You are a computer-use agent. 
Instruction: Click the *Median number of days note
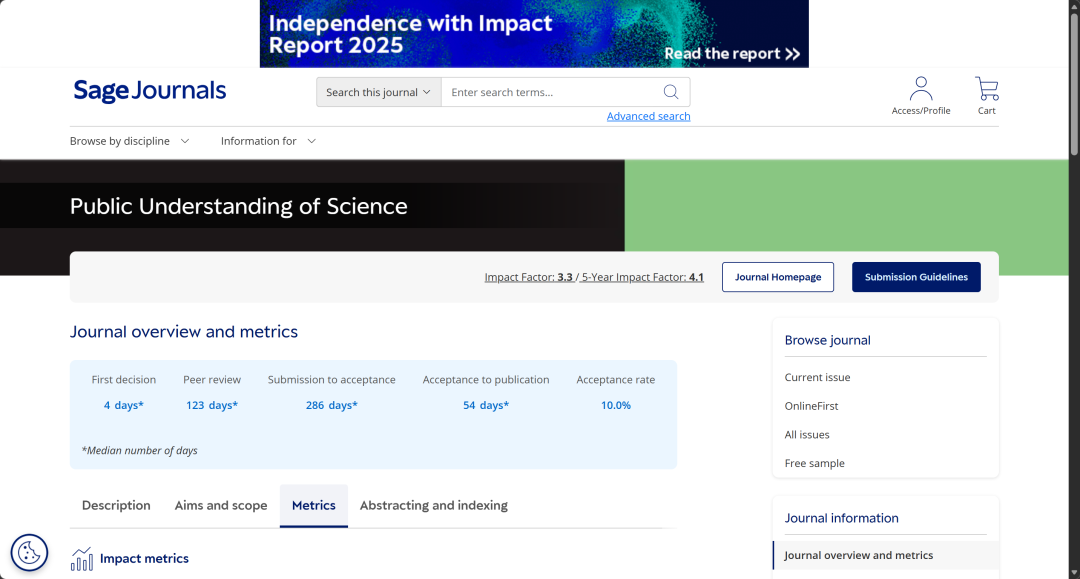[139, 450]
